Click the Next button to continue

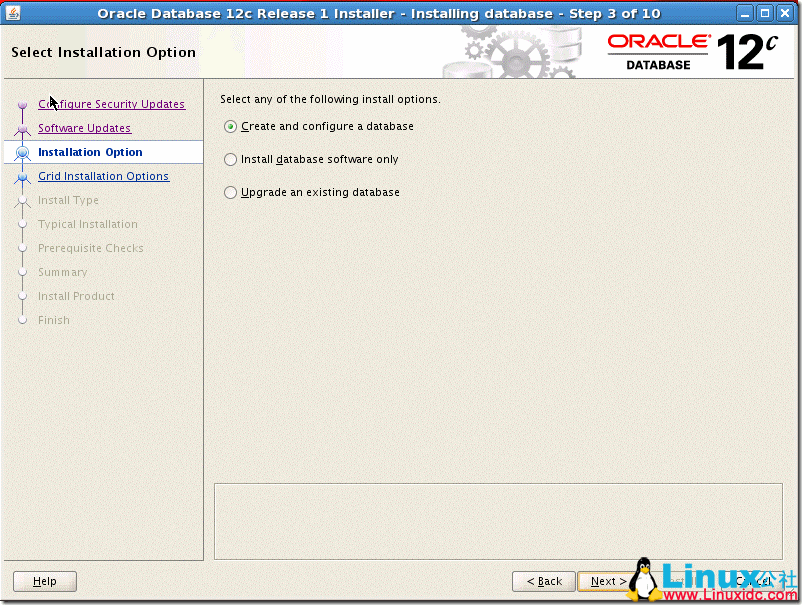606,581
